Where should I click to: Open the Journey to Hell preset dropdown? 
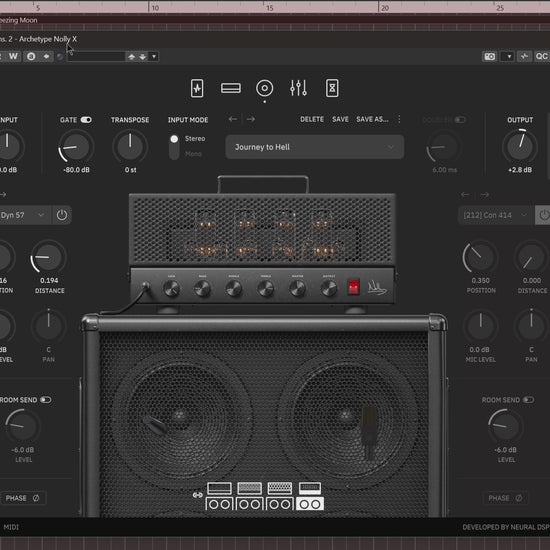315,147
